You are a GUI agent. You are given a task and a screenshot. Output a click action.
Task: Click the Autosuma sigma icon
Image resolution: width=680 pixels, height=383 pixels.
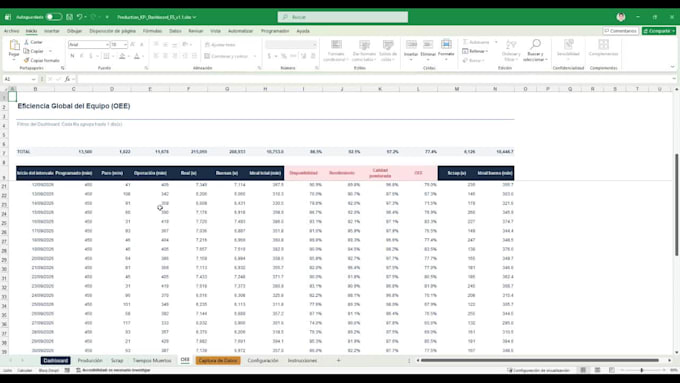point(465,42)
